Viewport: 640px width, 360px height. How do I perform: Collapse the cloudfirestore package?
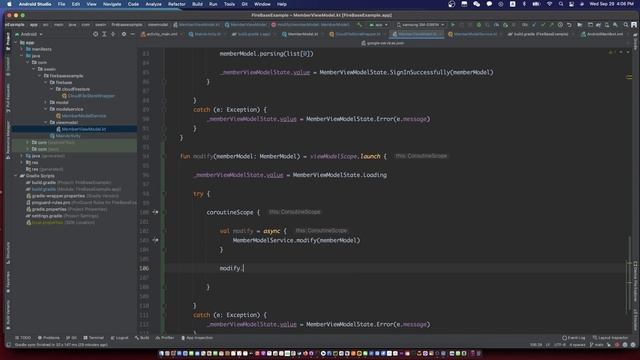click(x=51, y=89)
